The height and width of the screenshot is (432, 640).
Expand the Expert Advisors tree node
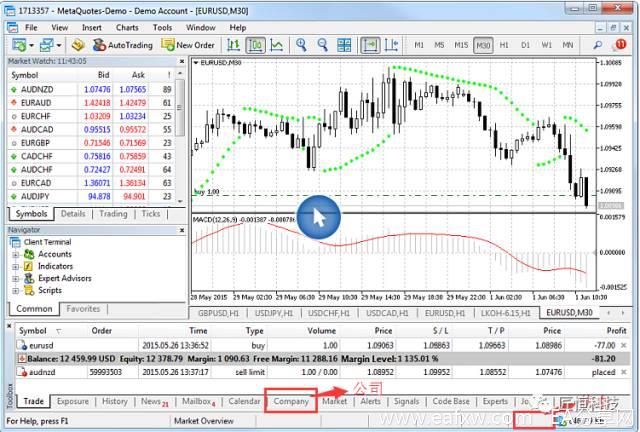[16, 279]
